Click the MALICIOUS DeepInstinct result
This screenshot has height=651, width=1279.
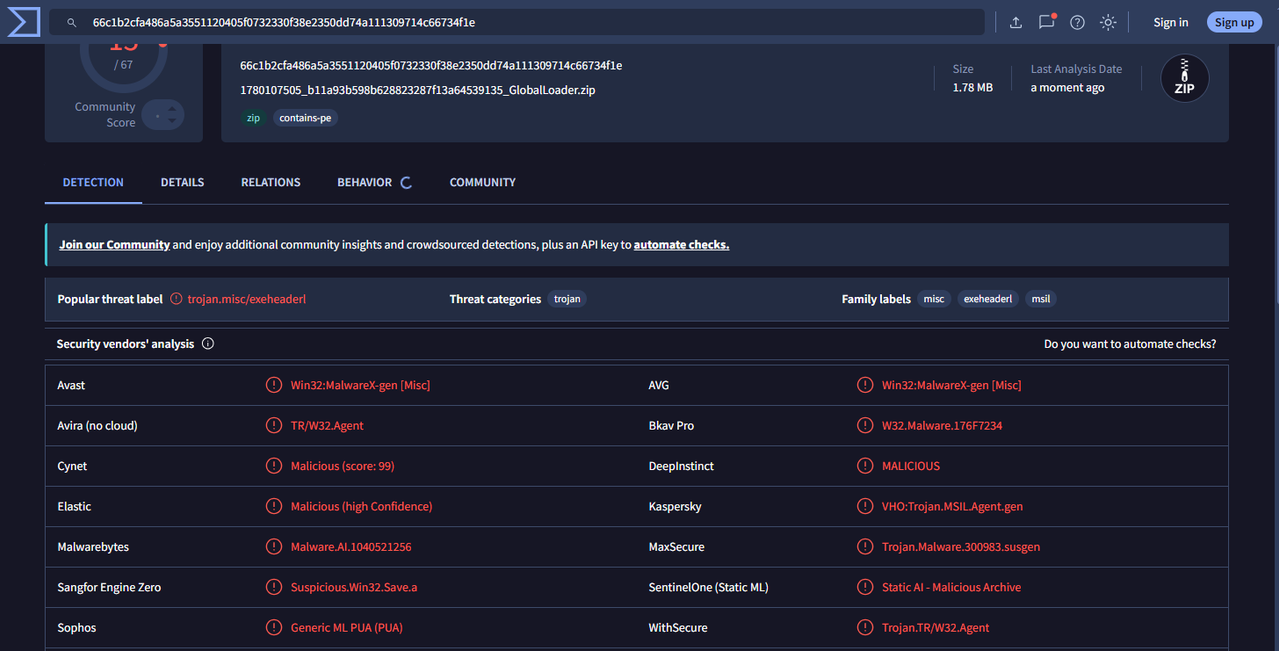pos(911,466)
